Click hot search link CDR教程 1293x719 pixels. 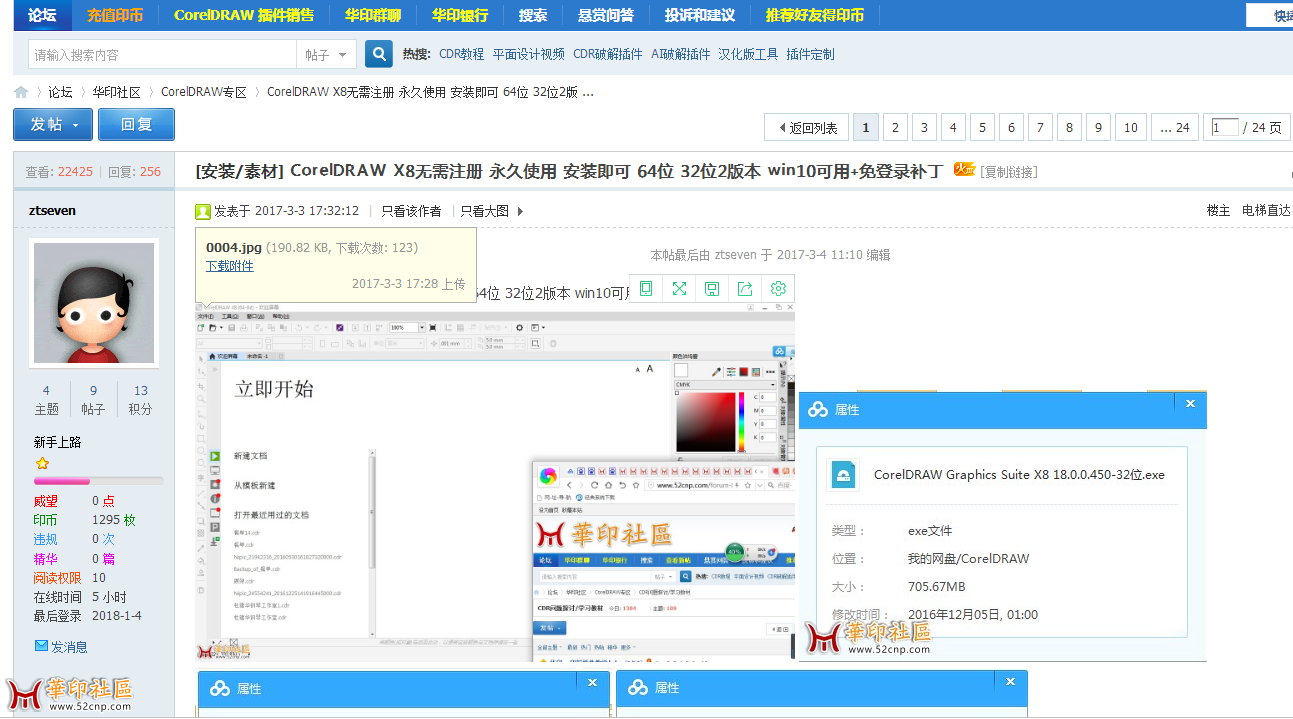click(x=461, y=54)
